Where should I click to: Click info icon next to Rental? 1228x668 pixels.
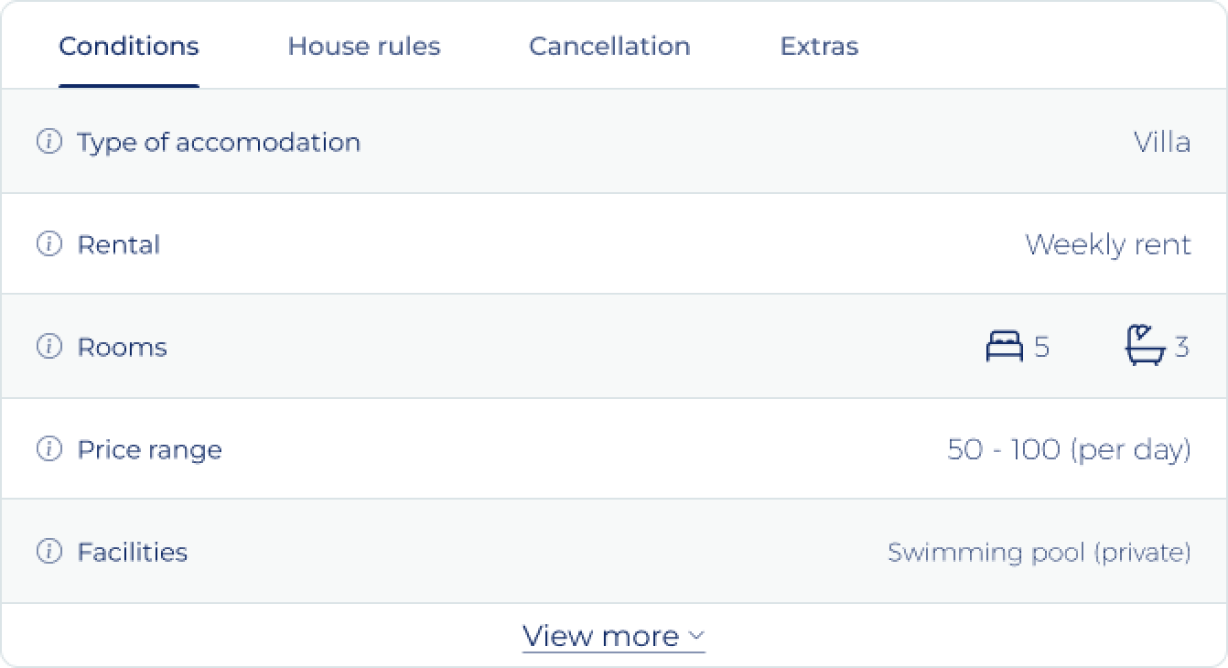(49, 244)
